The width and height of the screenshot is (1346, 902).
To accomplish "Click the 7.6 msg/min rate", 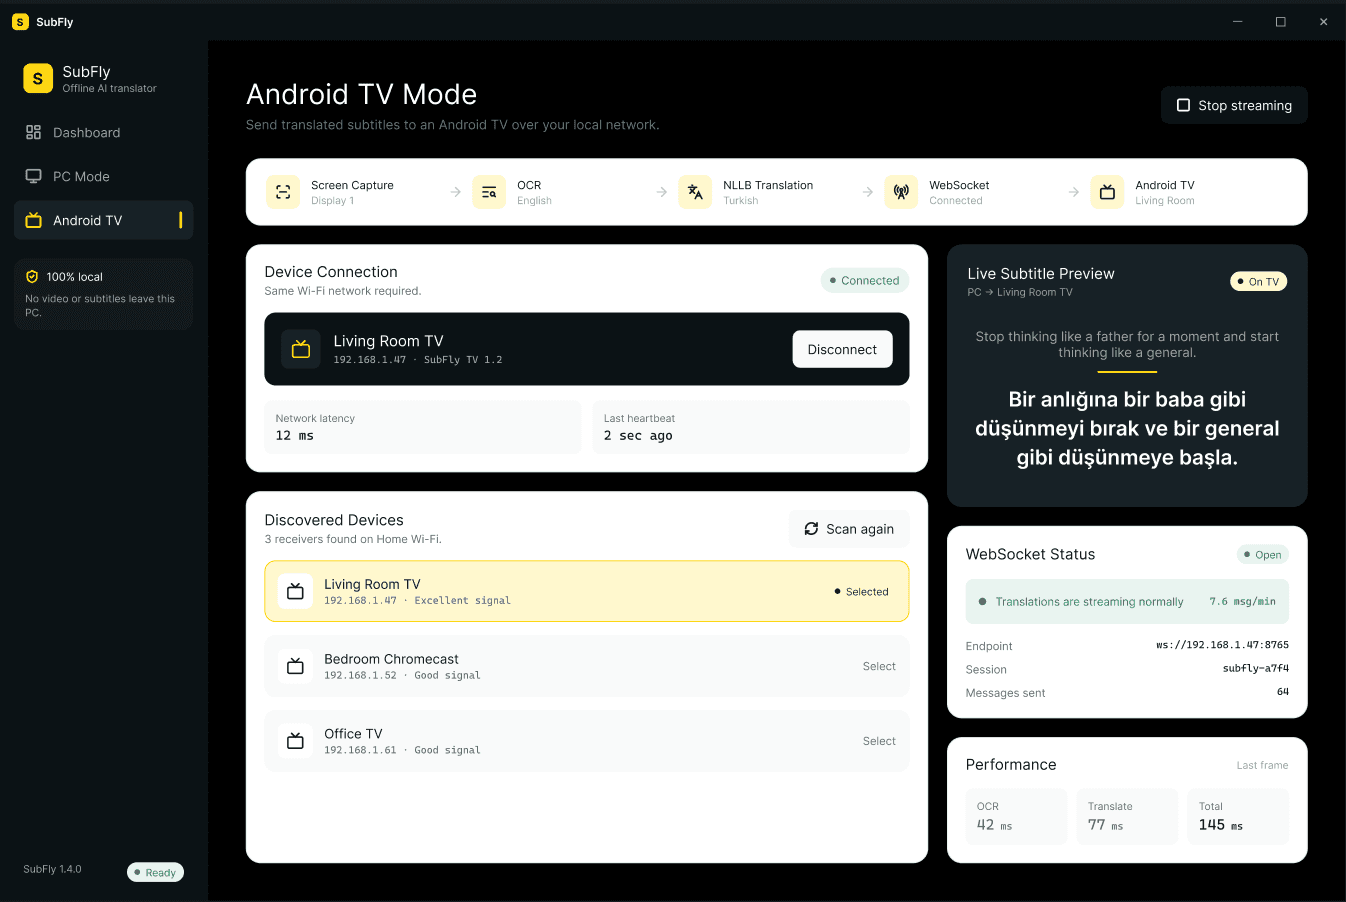I will click(x=1242, y=602).
